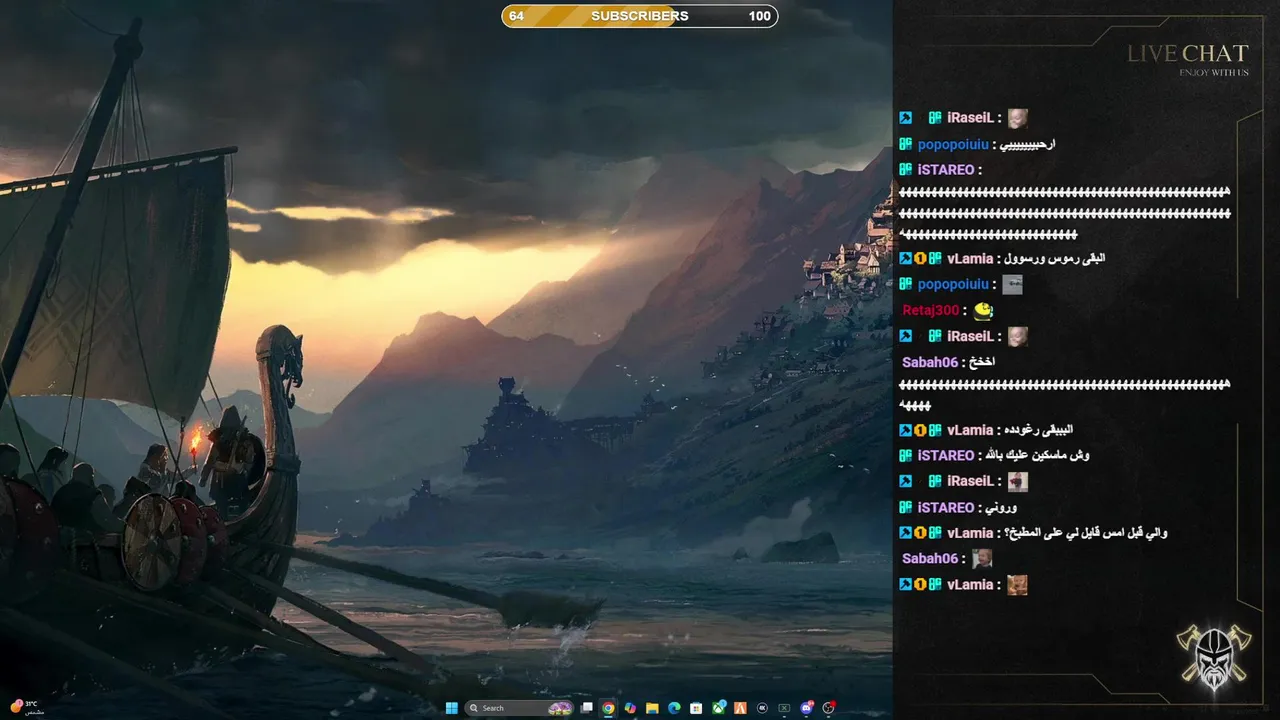Open File Explorer from the taskbar

click(x=652, y=708)
